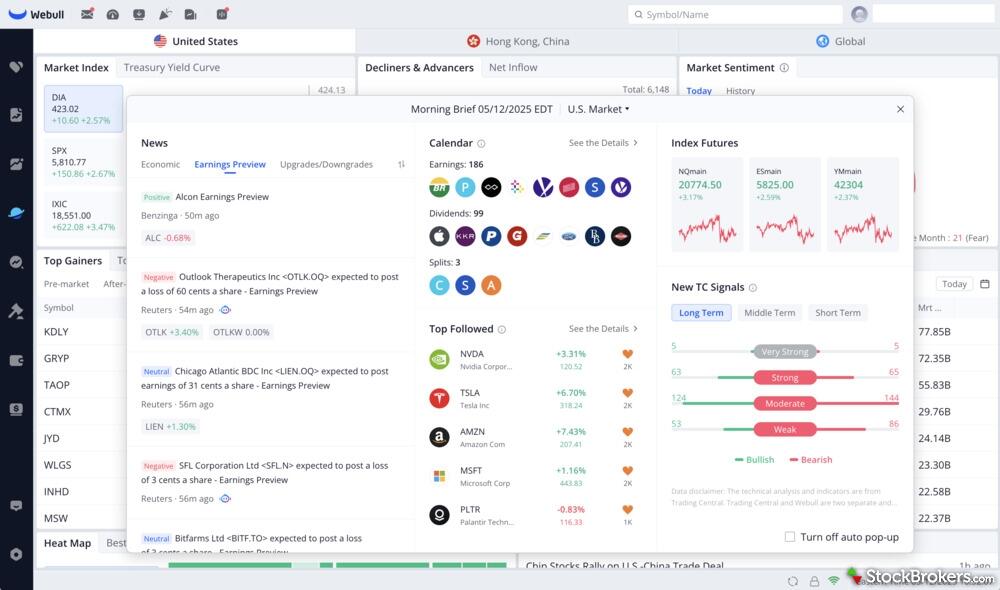1000x590 pixels.
Task: Click the Apple dividend logo icon
Action: 439,236
